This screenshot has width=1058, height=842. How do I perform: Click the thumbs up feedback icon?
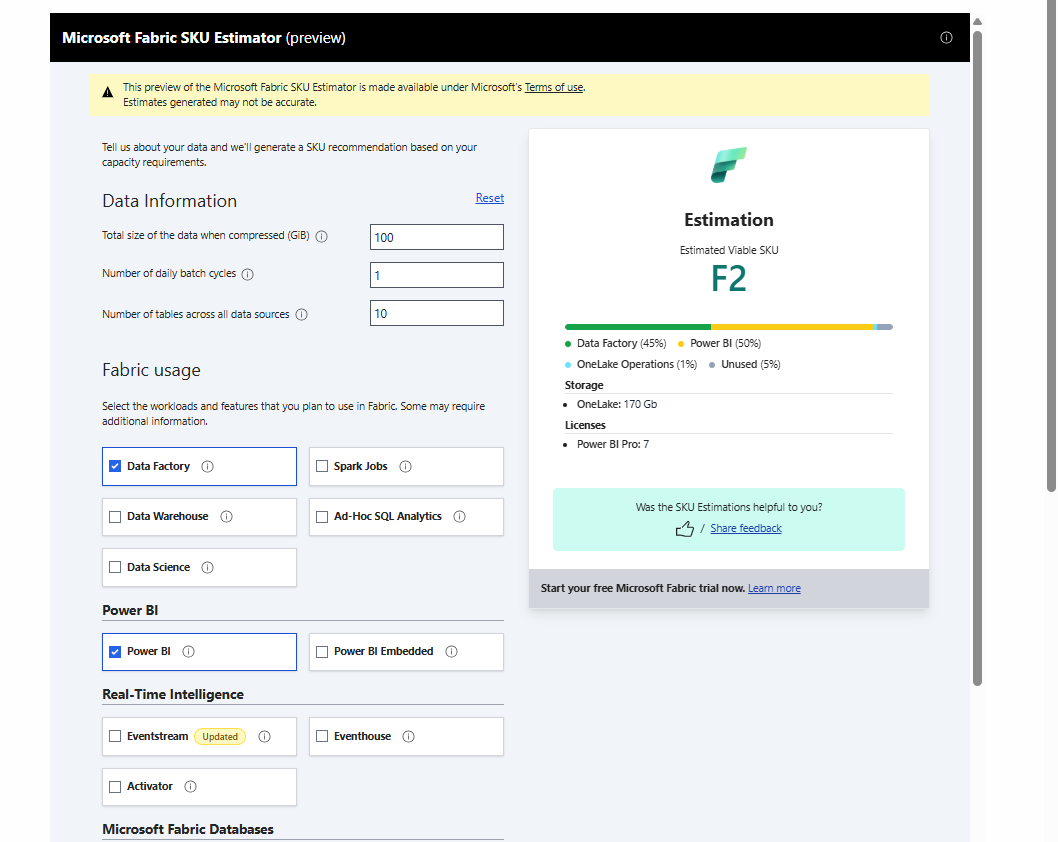tap(685, 529)
